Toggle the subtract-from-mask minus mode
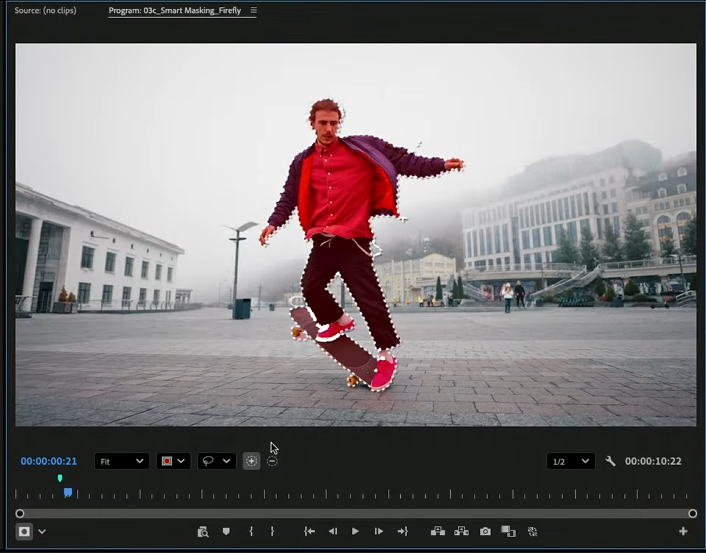 272,461
